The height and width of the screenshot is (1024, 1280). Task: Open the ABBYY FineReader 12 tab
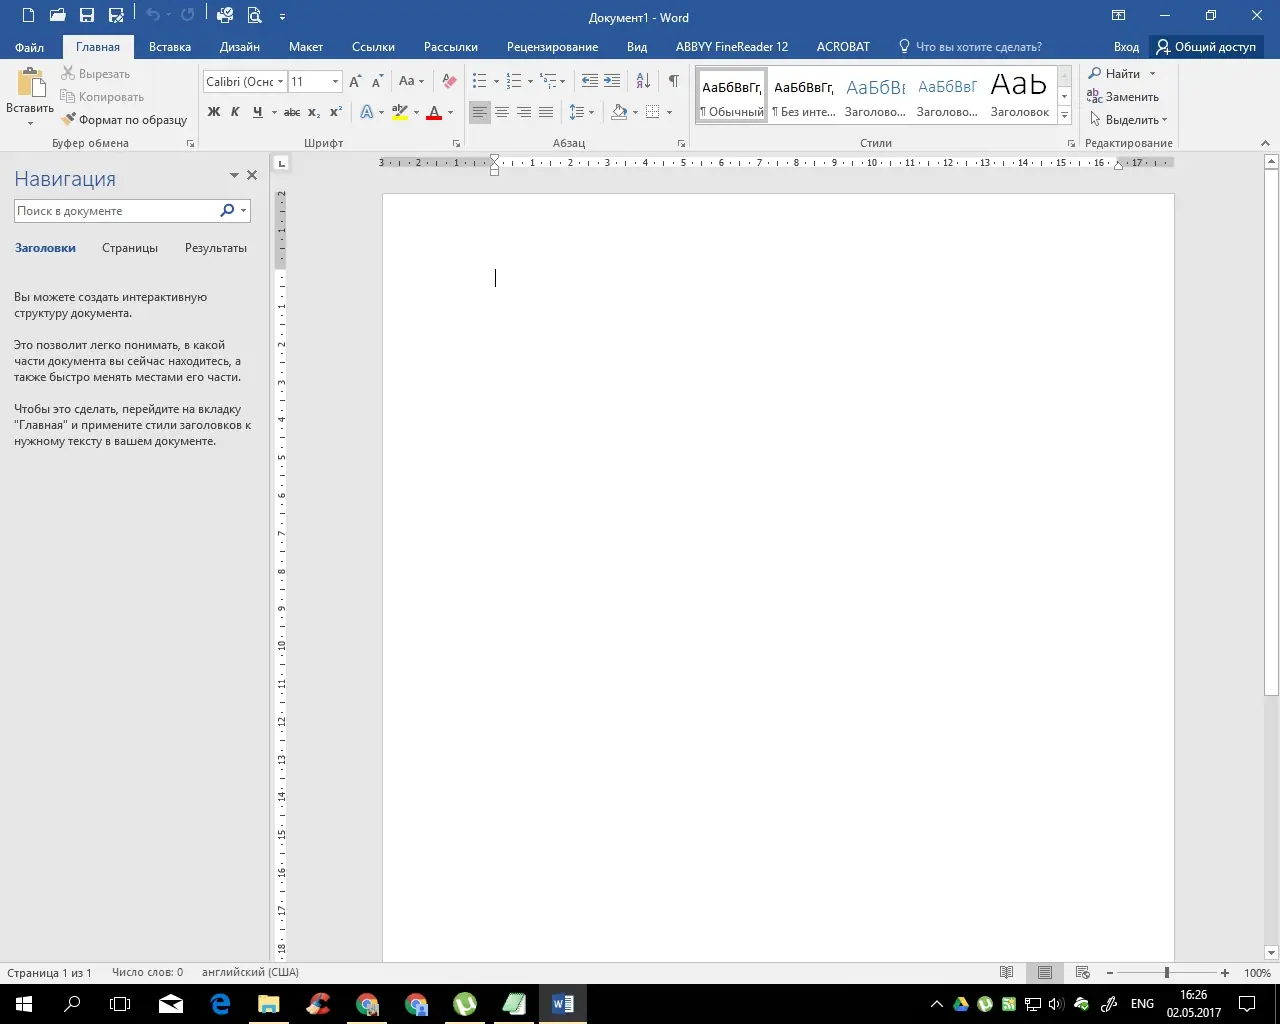pos(732,47)
